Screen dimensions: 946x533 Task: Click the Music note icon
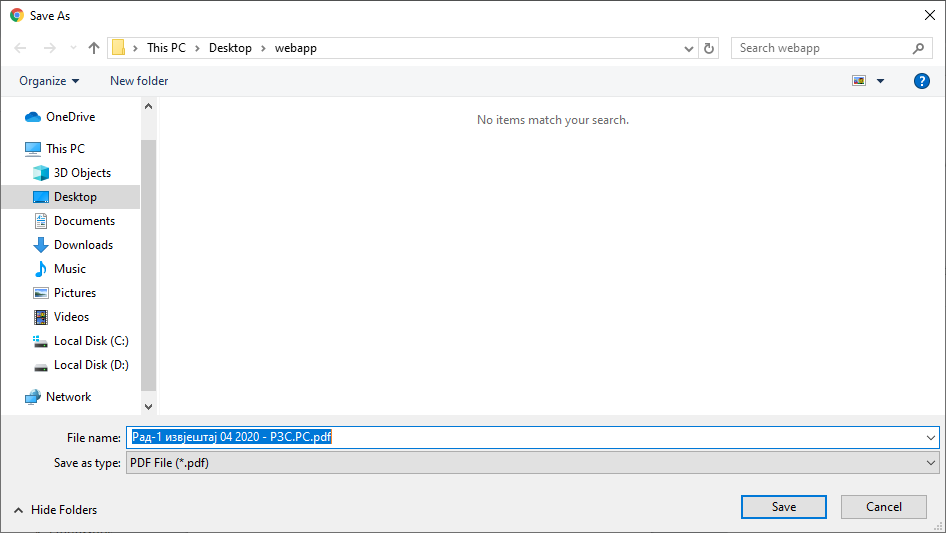coord(41,269)
